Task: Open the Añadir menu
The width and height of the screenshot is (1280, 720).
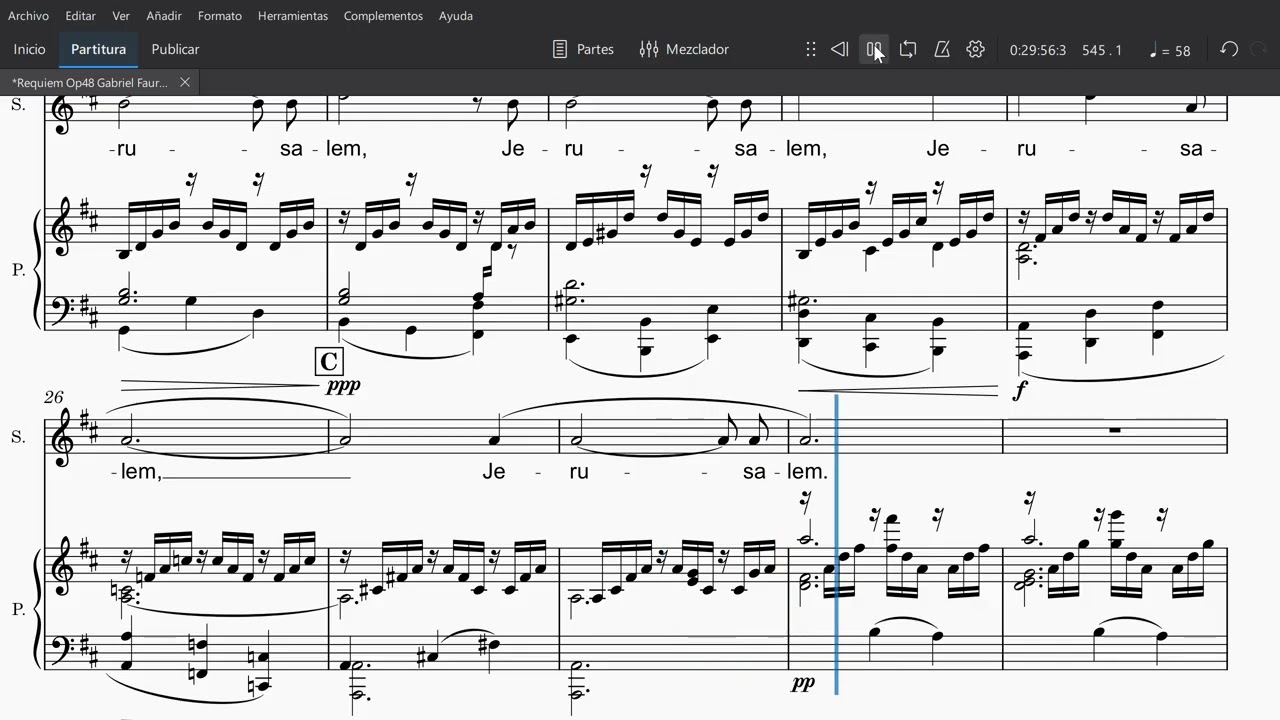Action: tap(164, 16)
